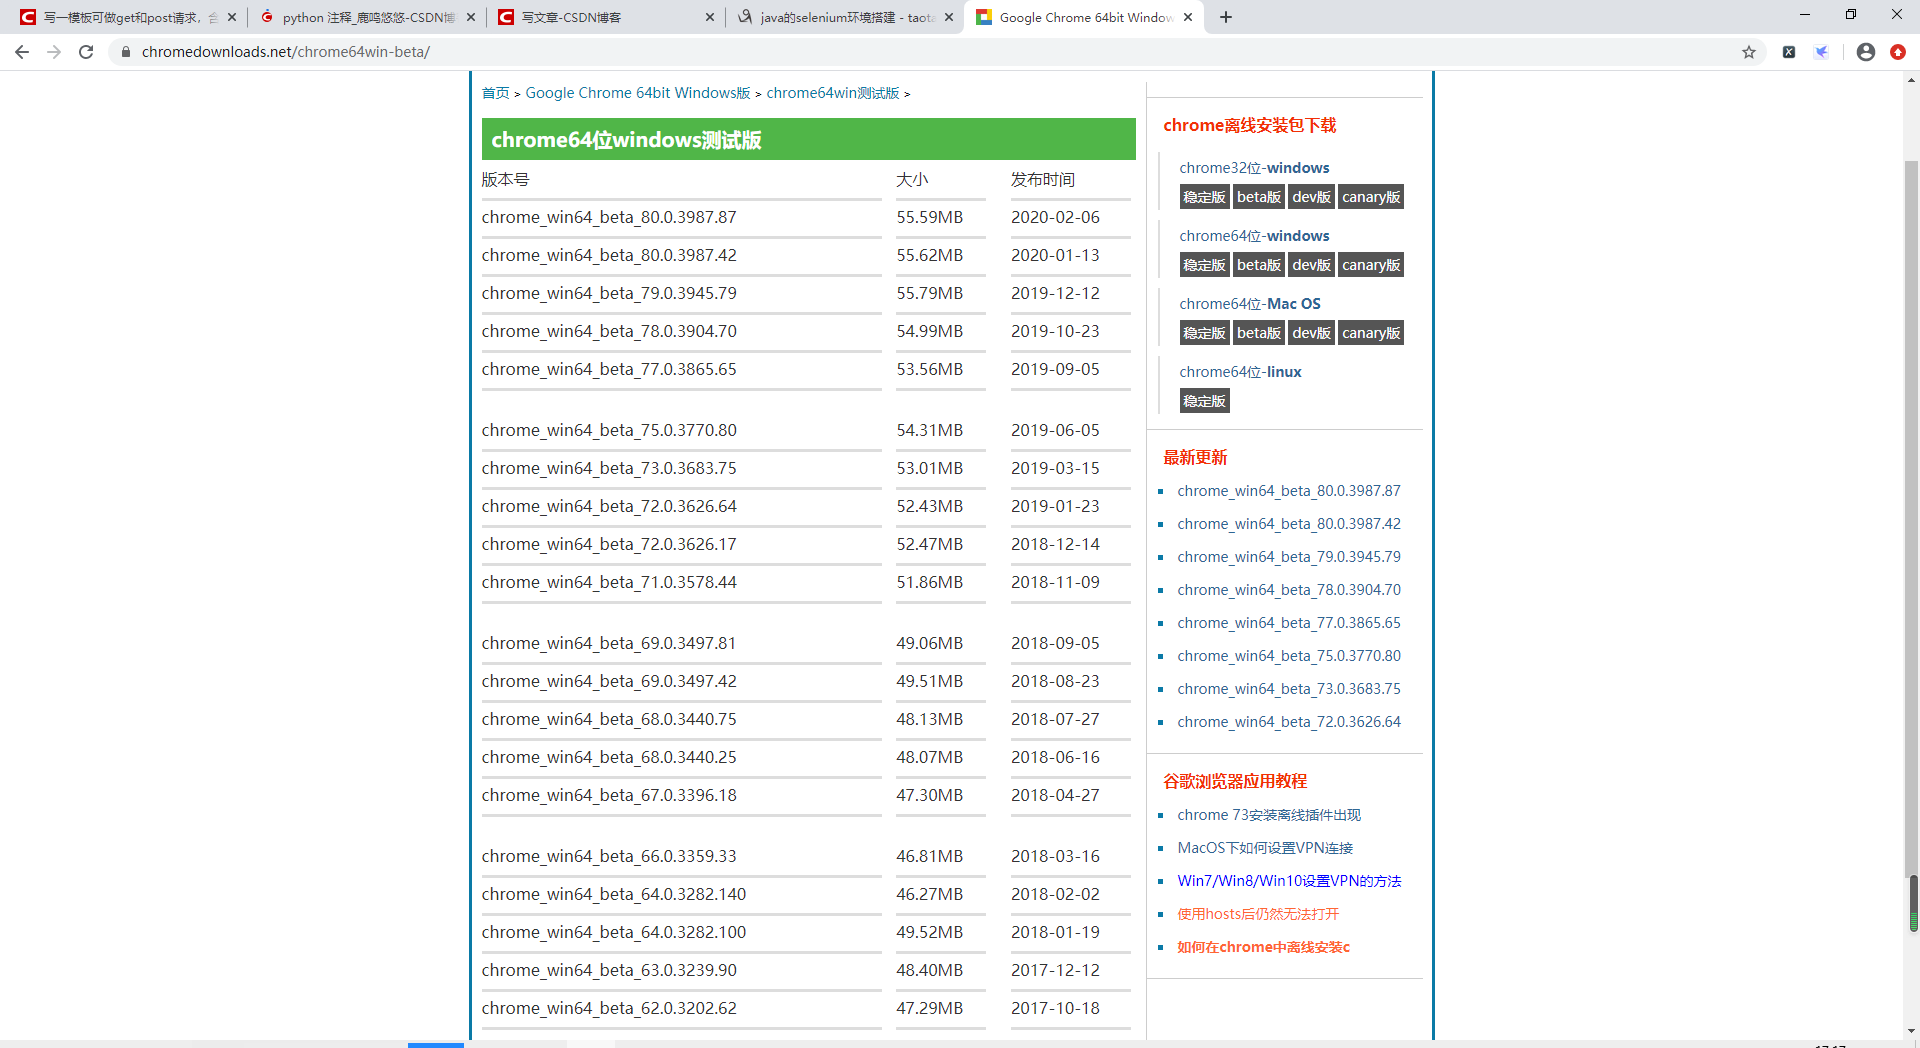Open chrome_win64_beta_80.0.3987.87 in main table
Viewport: 1920px width, 1048px height.
point(609,217)
